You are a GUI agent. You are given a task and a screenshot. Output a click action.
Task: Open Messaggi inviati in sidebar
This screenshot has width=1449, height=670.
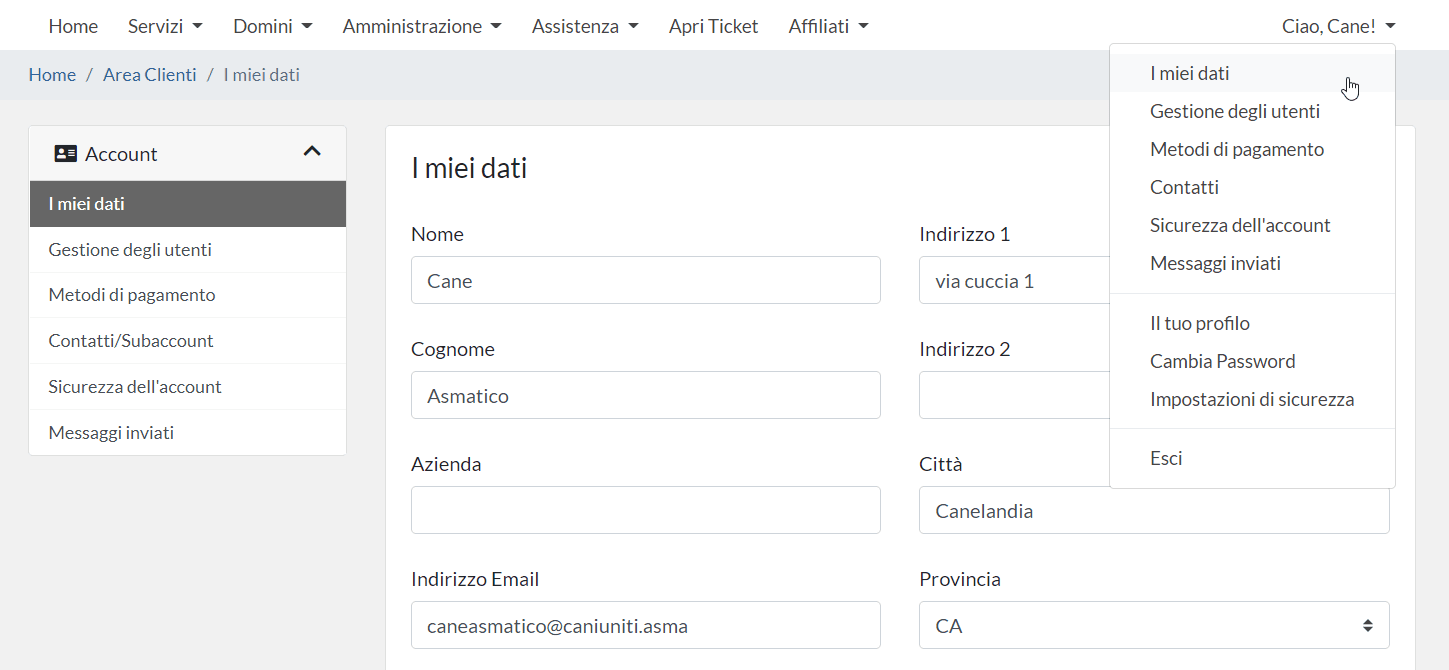(x=111, y=433)
